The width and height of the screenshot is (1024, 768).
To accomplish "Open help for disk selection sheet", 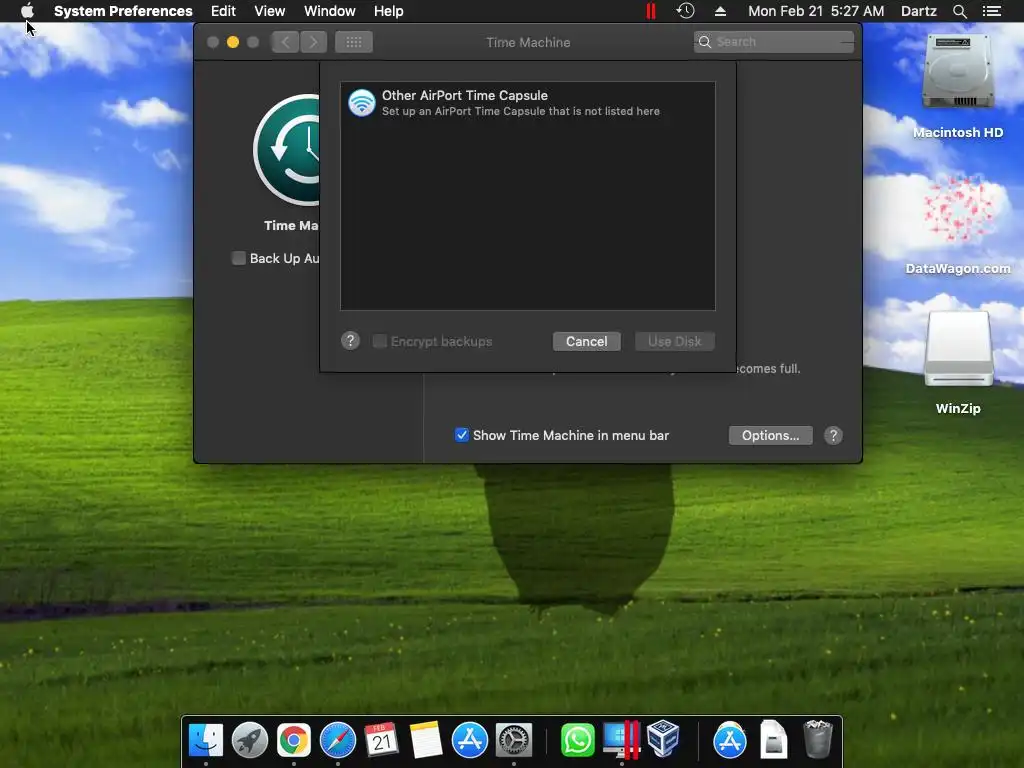I will click(x=350, y=341).
